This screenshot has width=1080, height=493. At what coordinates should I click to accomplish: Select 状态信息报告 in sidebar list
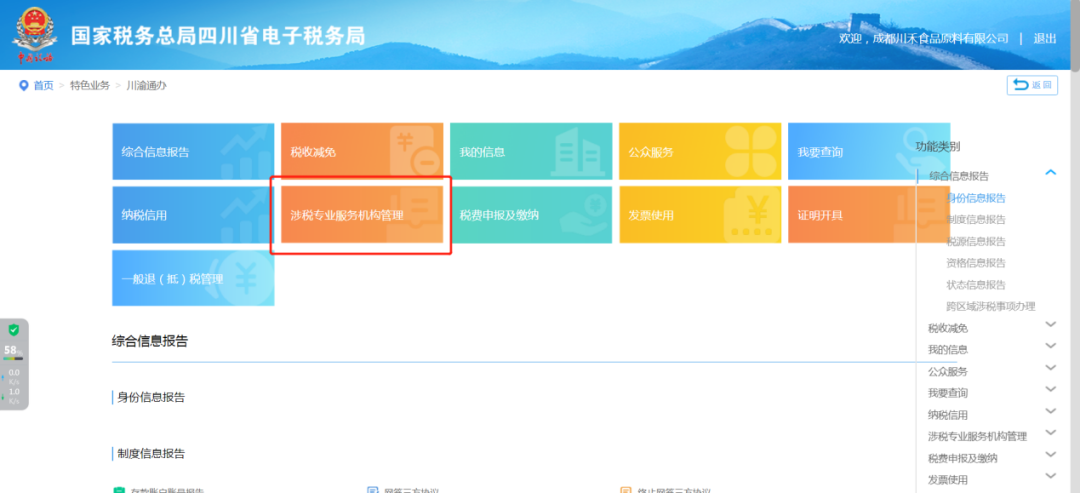click(x=976, y=284)
